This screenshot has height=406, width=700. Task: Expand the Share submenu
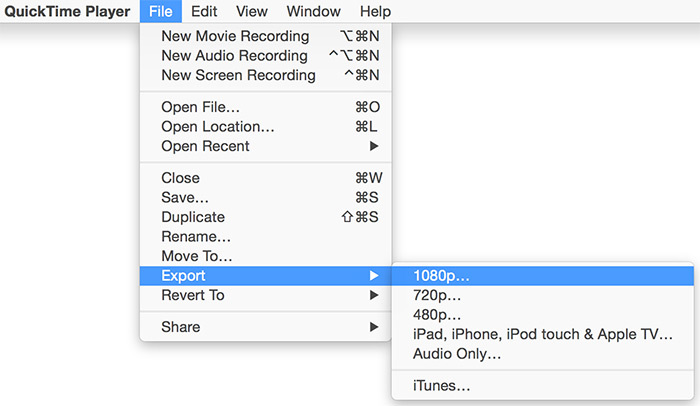pos(266,327)
